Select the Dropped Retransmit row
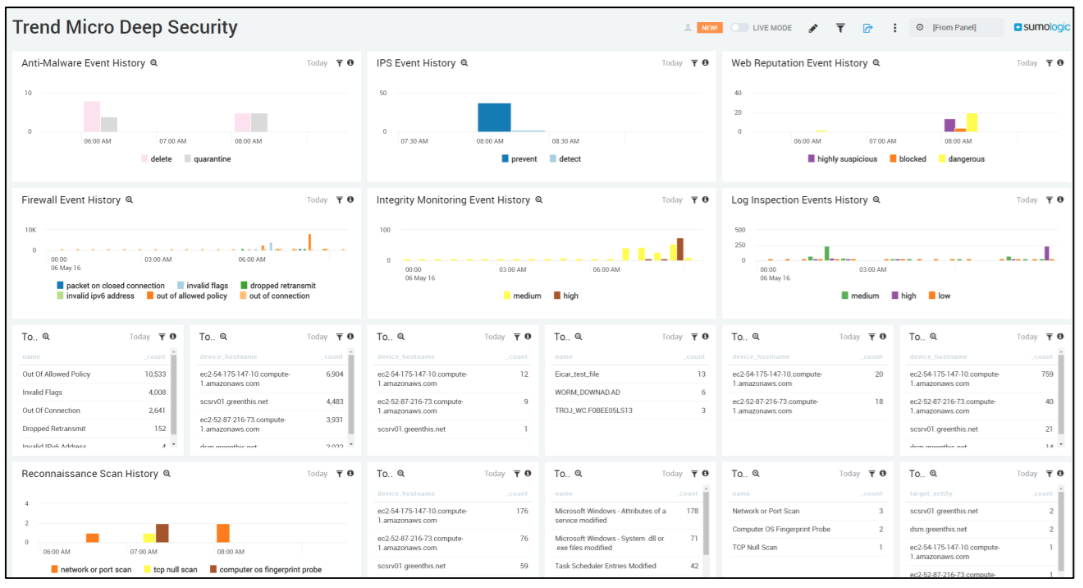 point(94,428)
